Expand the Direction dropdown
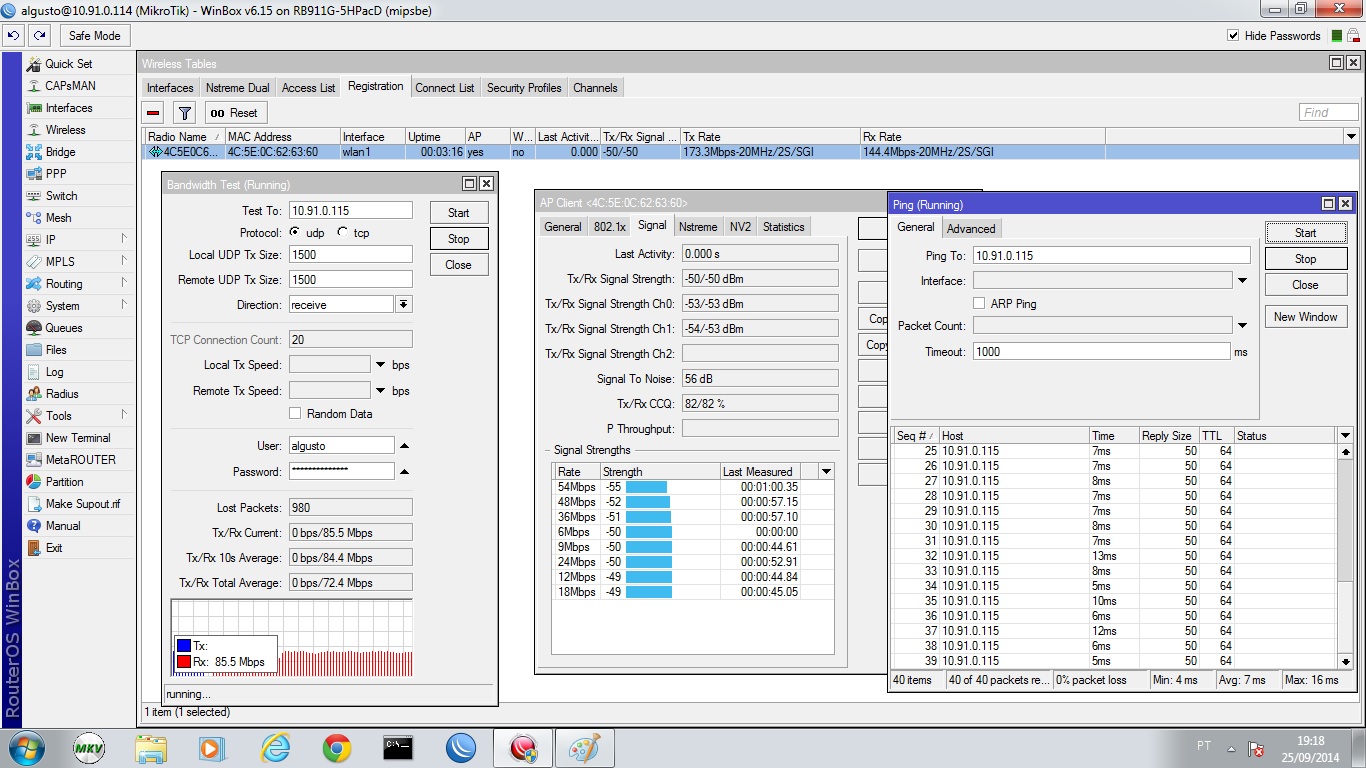 point(404,305)
